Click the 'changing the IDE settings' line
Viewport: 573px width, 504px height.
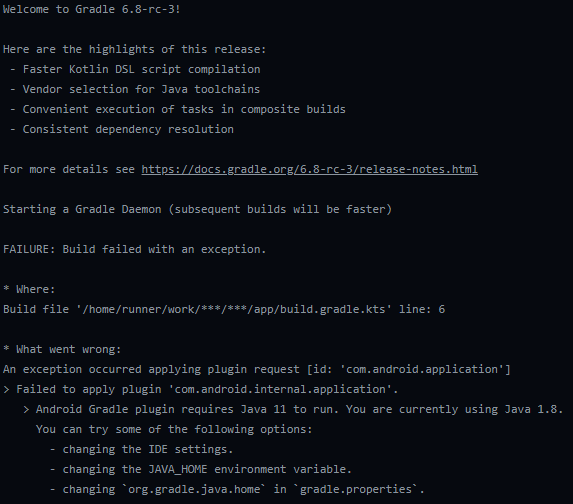pyautogui.click(x=141, y=449)
